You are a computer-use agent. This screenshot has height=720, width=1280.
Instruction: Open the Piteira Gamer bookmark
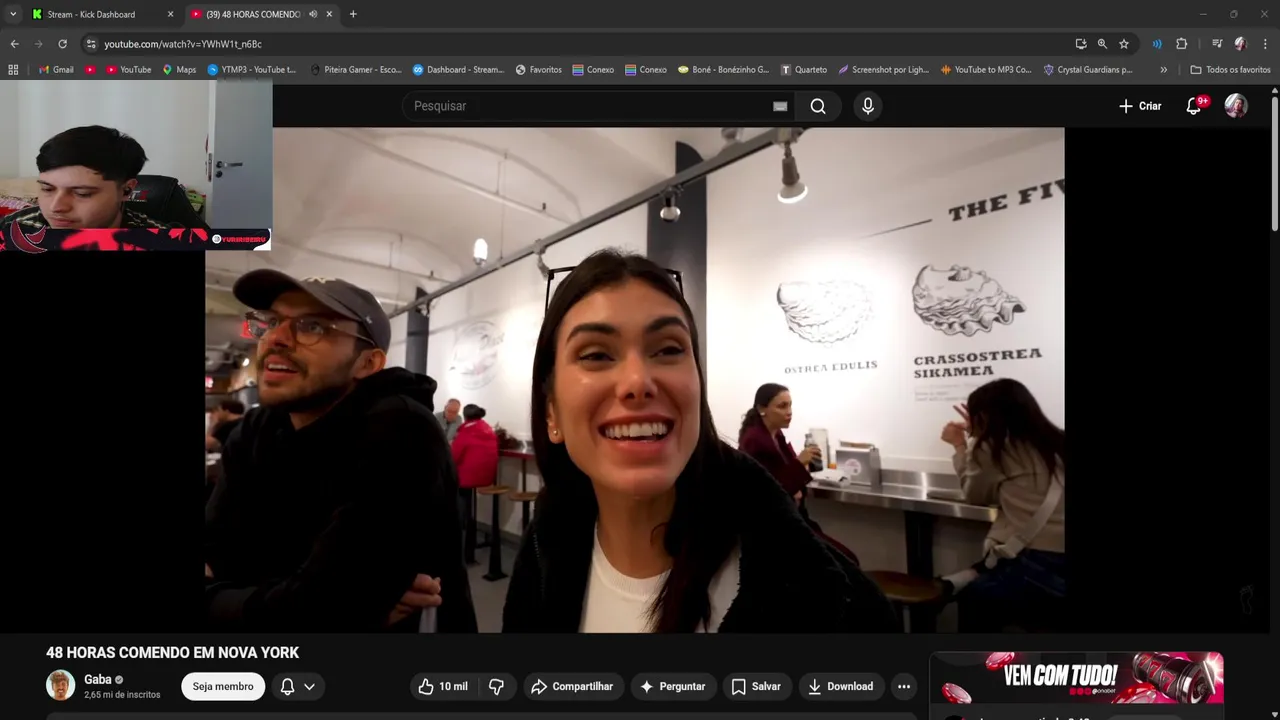pos(356,70)
